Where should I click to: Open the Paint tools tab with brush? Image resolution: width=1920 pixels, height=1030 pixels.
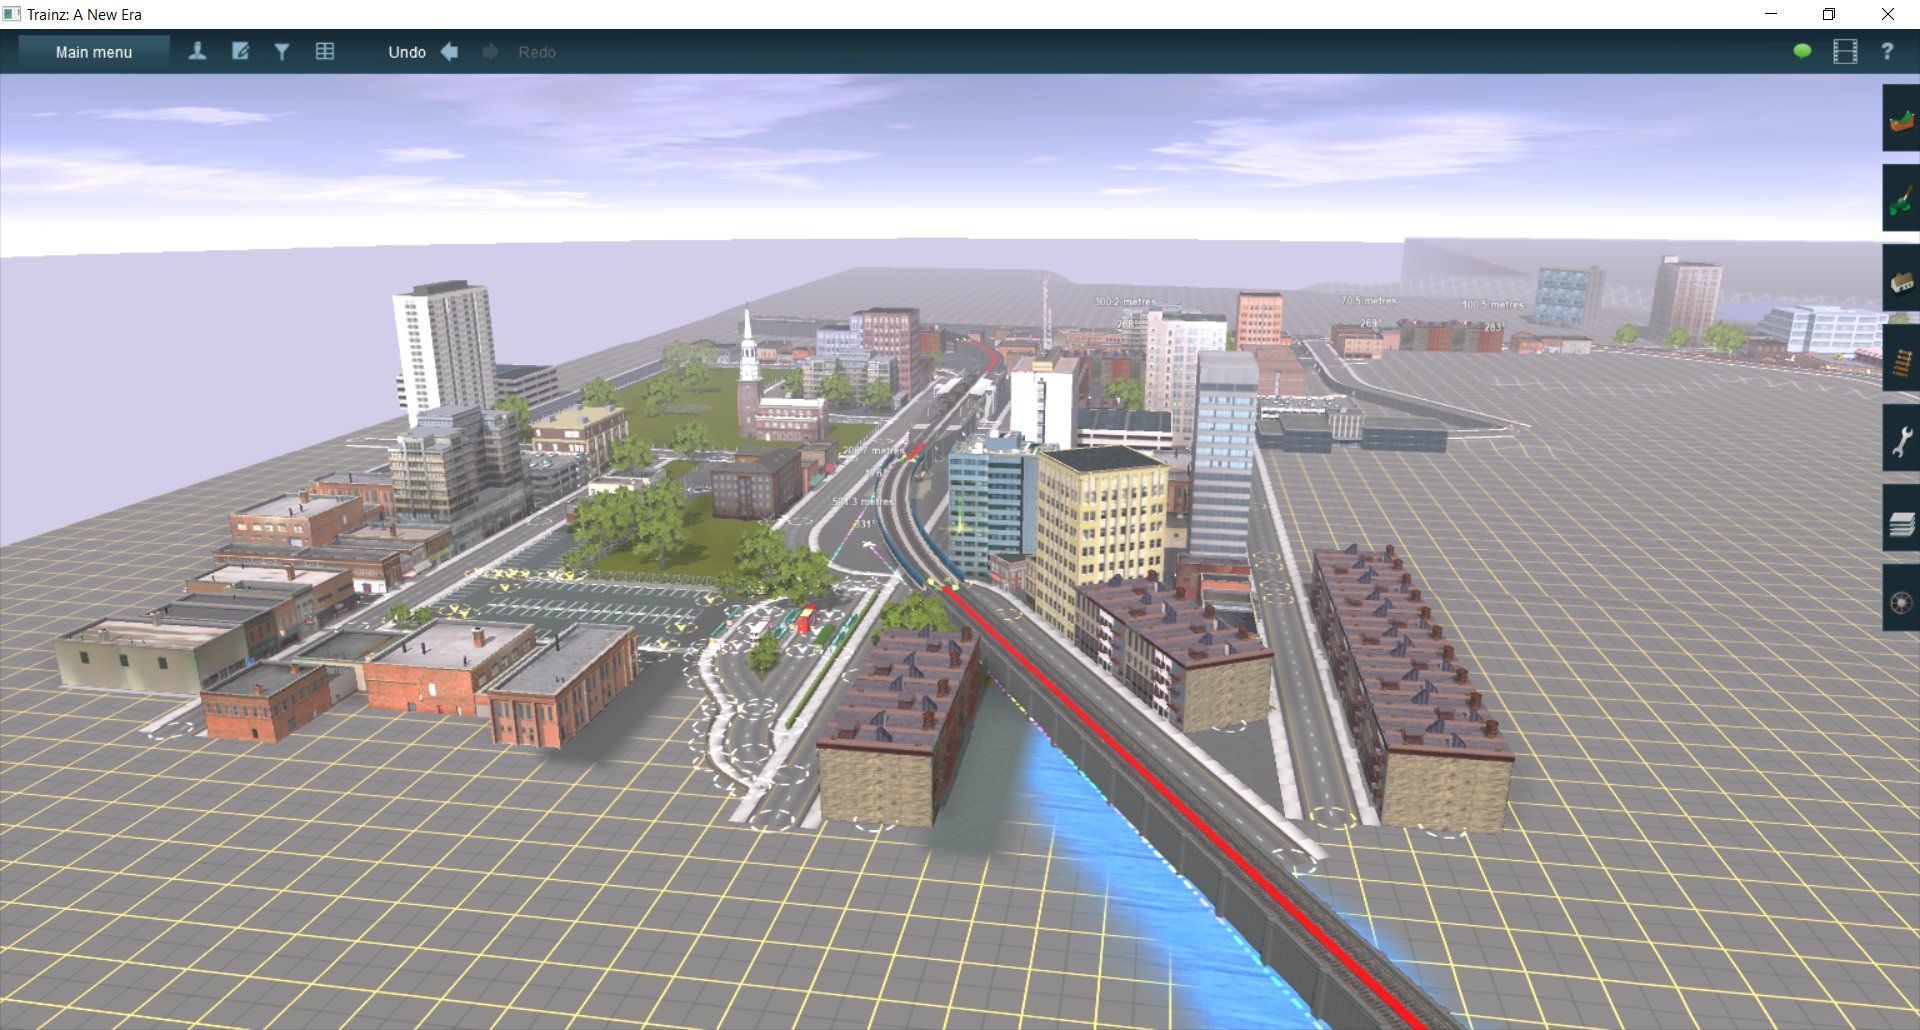click(1901, 199)
